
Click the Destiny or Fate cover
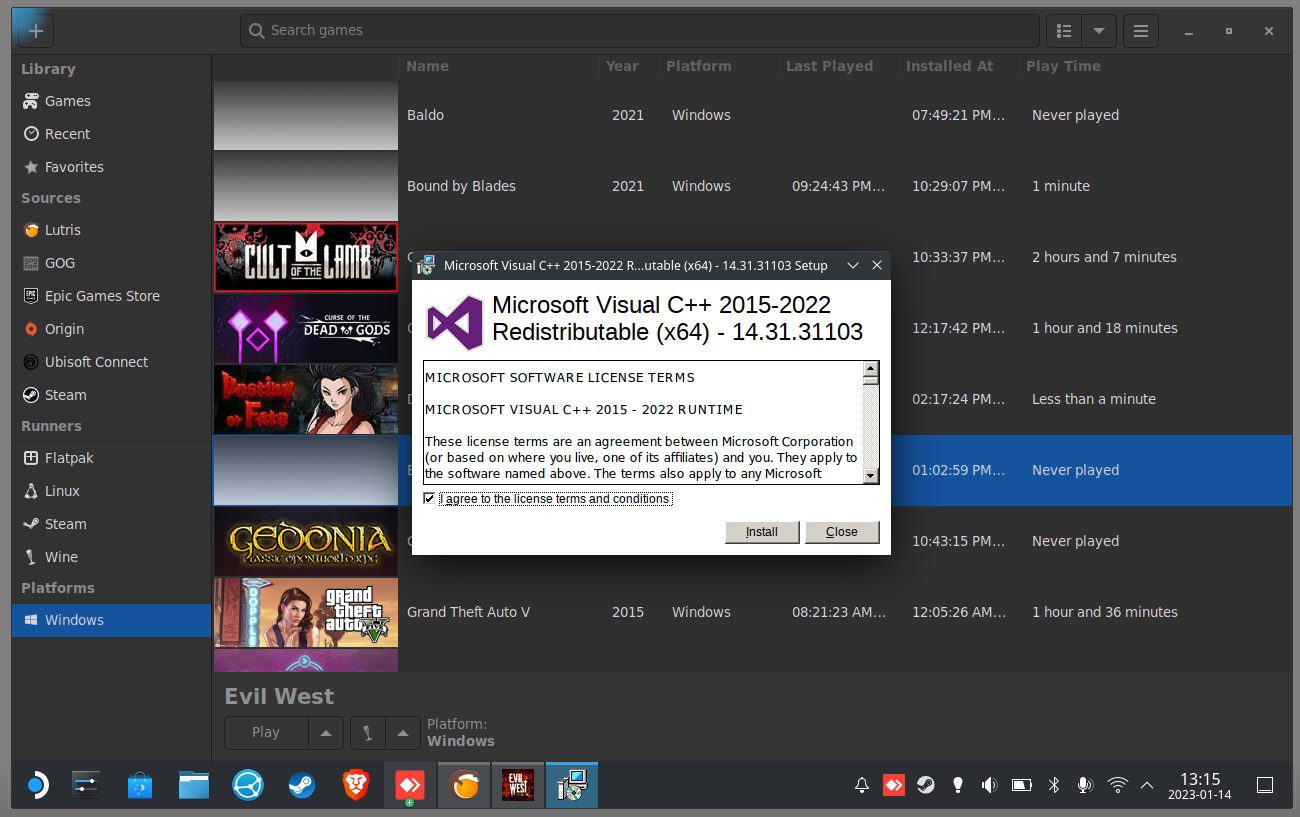tap(306, 399)
